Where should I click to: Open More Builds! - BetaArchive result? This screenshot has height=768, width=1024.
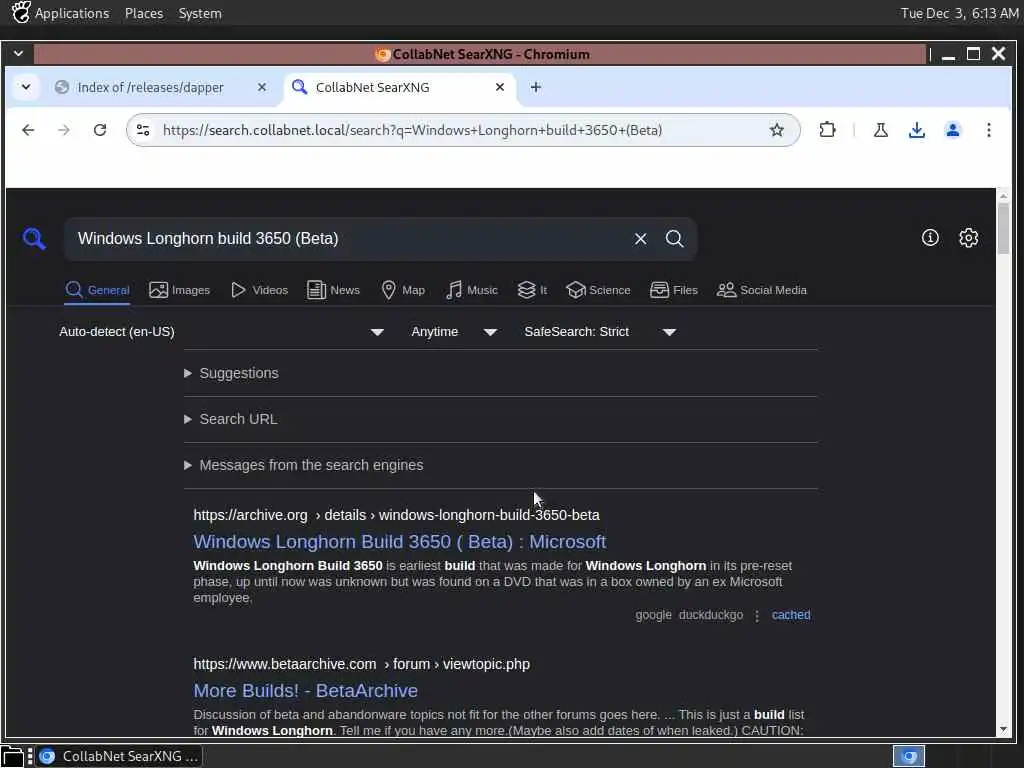coord(306,690)
